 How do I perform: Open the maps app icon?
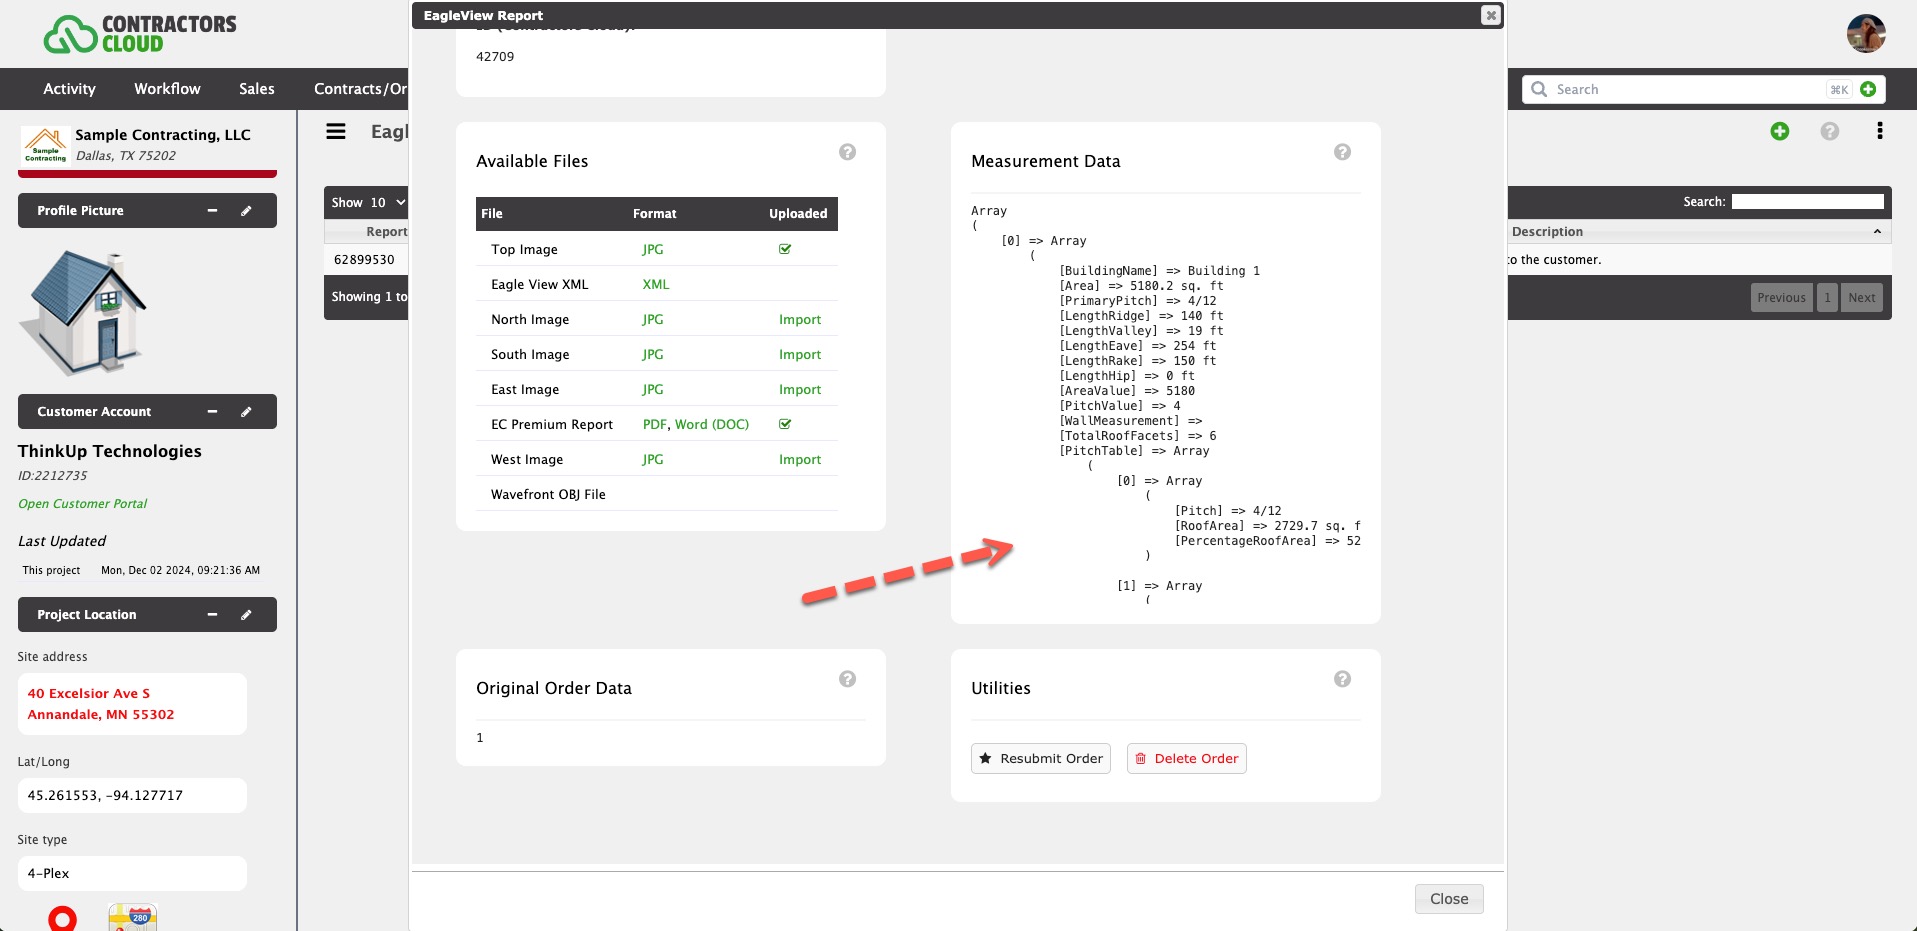(132, 917)
